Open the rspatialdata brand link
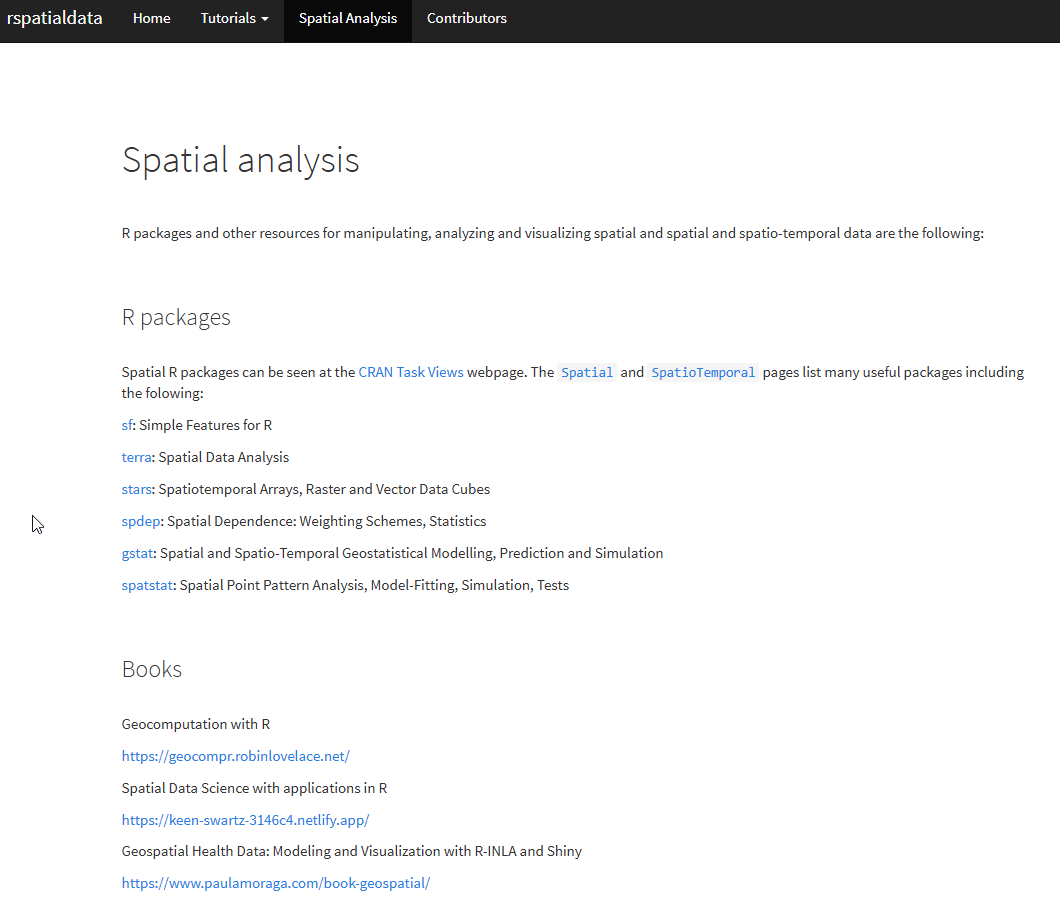Screen dimensions: 1060x904 pos(54,18)
